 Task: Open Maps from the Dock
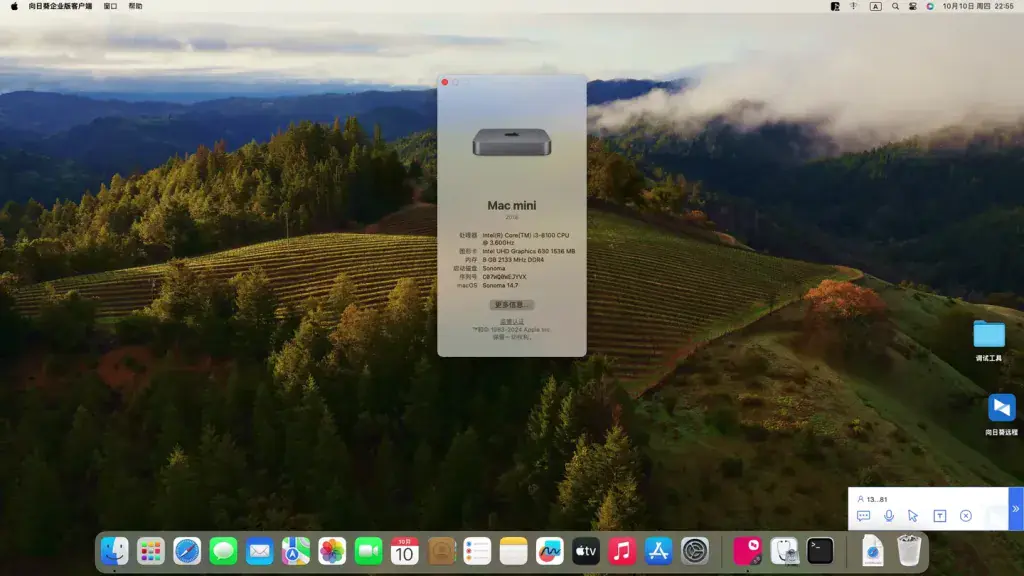[x=296, y=551]
